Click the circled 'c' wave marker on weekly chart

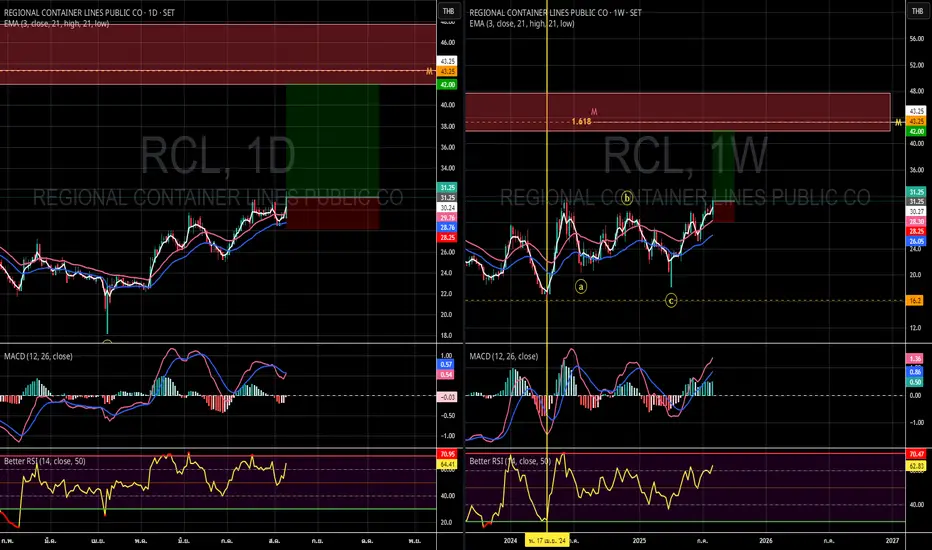(x=670, y=300)
